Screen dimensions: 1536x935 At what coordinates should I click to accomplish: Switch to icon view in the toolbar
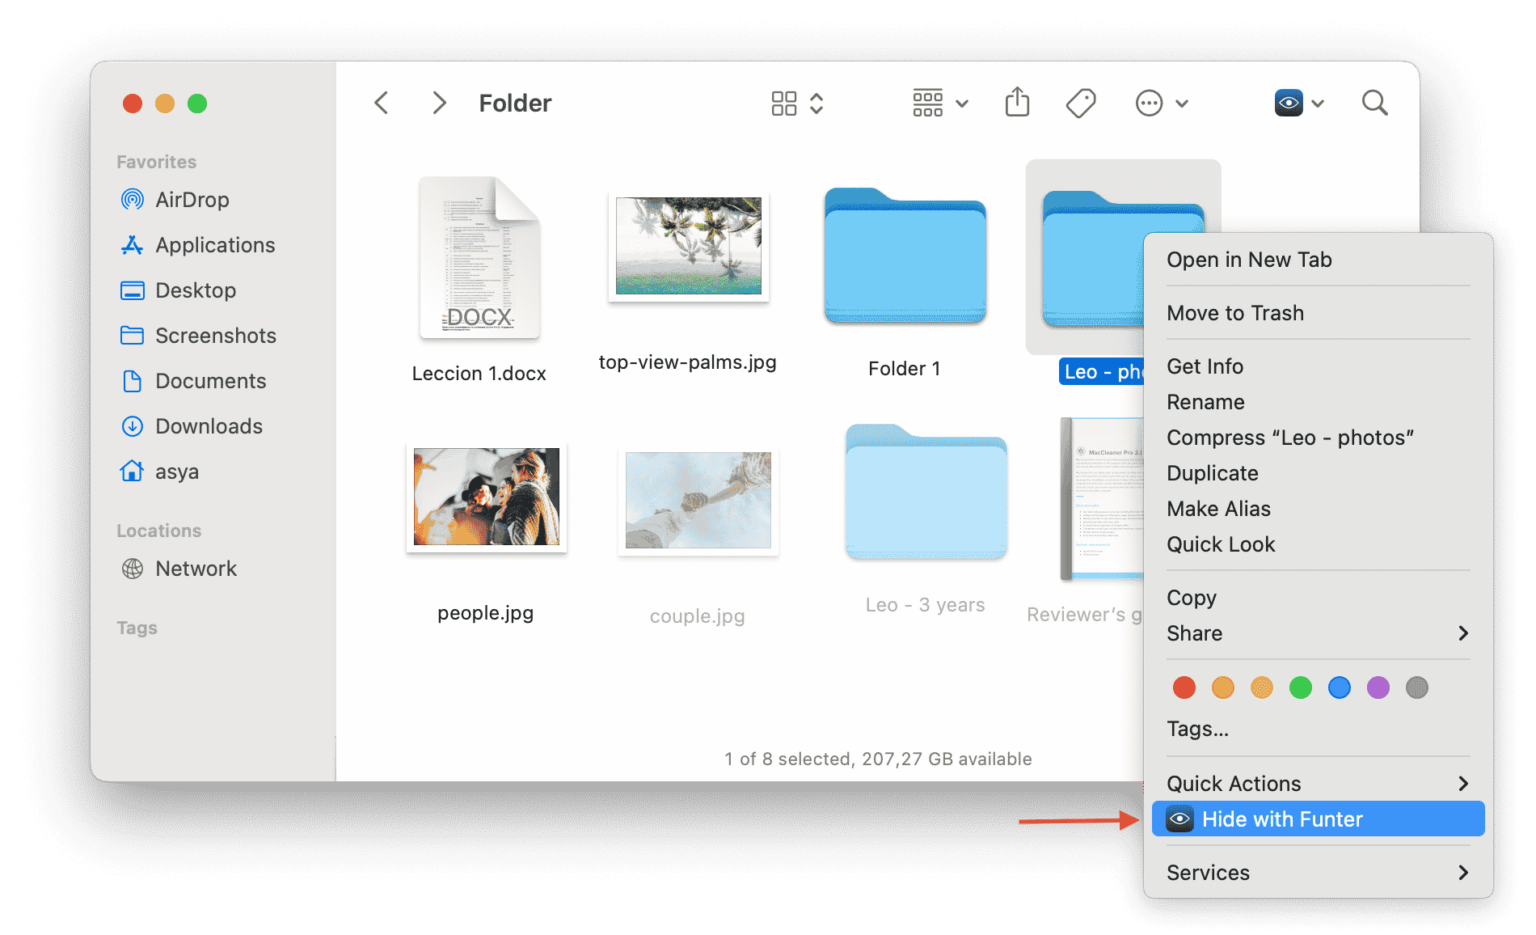pyautogui.click(x=784, y=102)
